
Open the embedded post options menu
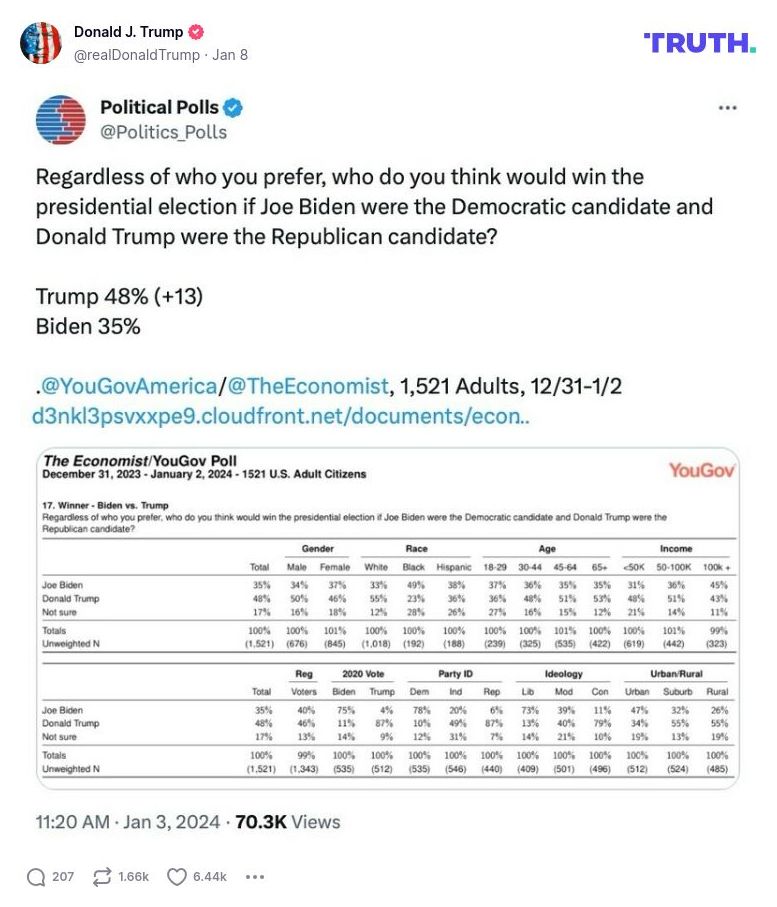727,108
